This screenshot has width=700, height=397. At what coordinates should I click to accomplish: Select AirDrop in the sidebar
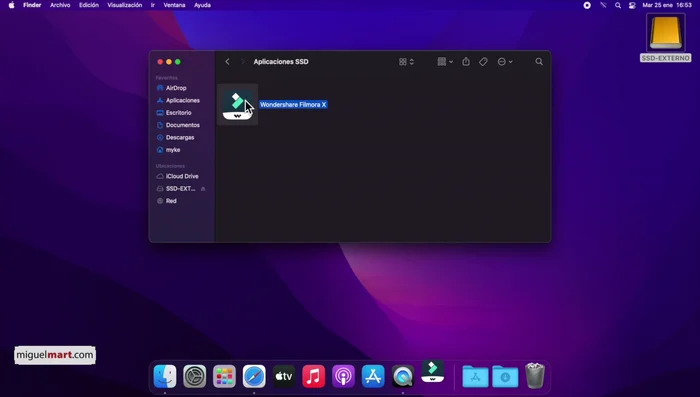coord(176,88)
